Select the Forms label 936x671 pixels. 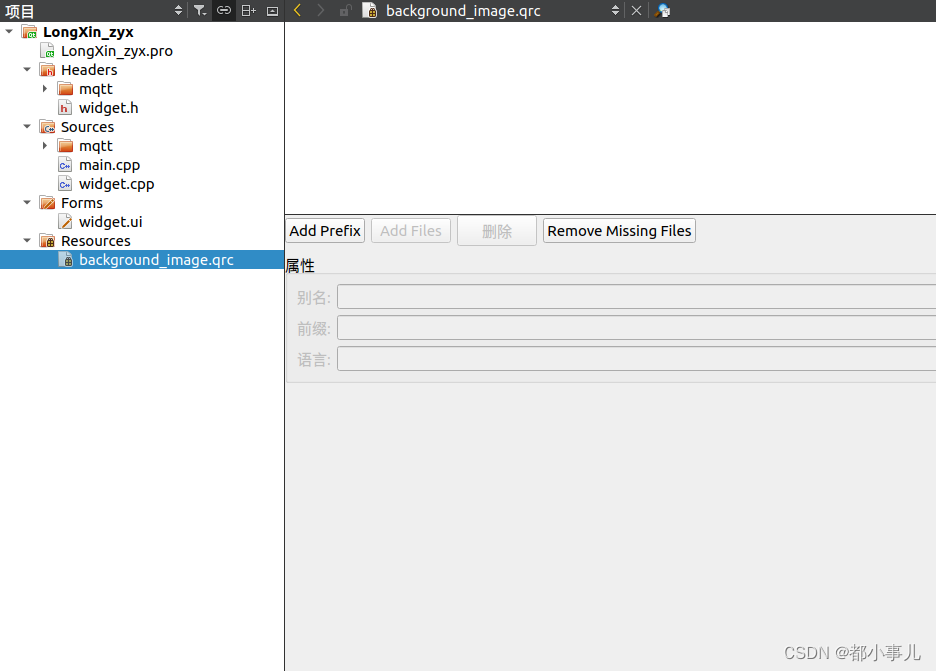(82, 203)
